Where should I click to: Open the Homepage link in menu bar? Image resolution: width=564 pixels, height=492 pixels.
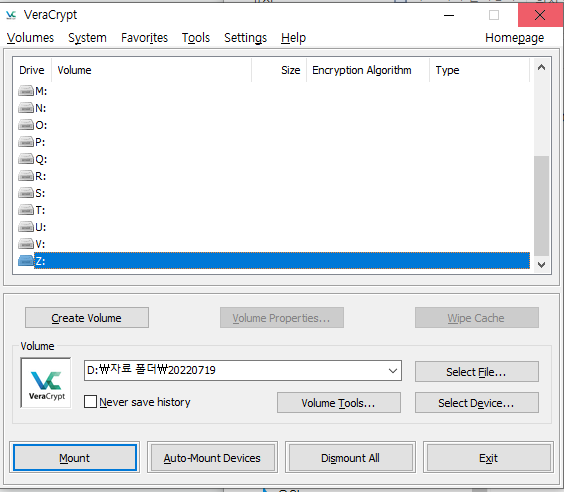pos(514,38)
